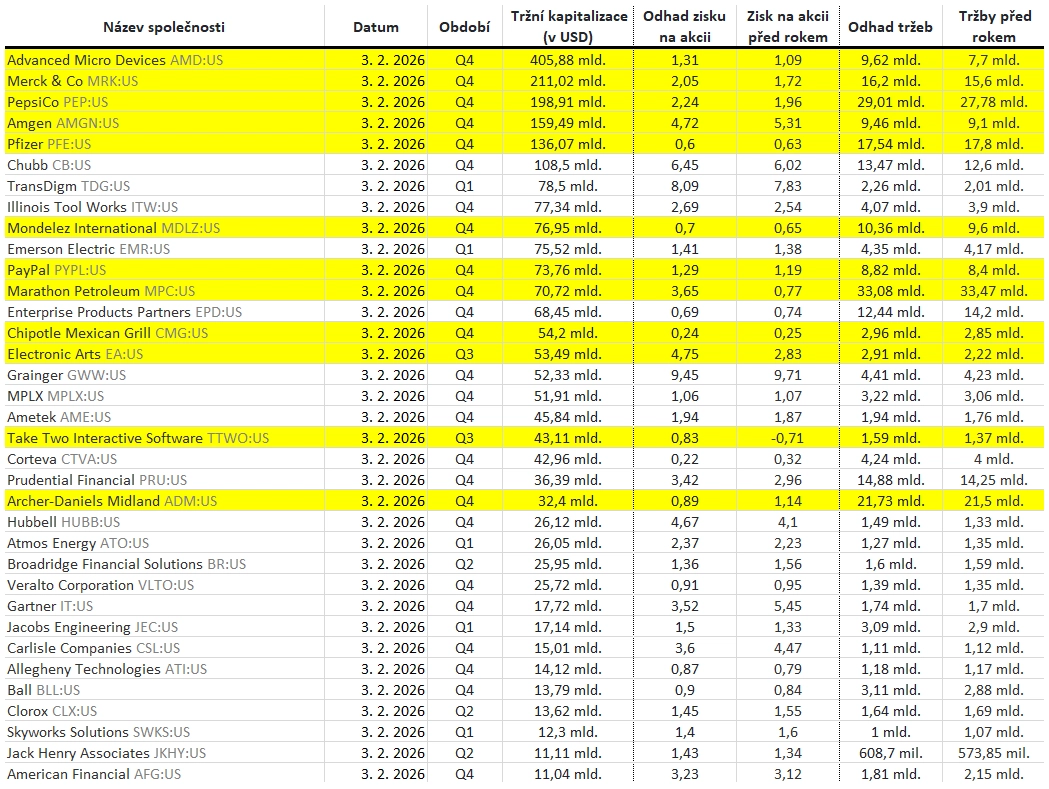Image resolution: width=1049 pixels, height=789 pixels.
Task: Open the Advanced Micro Devices AMD:US row
Action: [115, 60]
